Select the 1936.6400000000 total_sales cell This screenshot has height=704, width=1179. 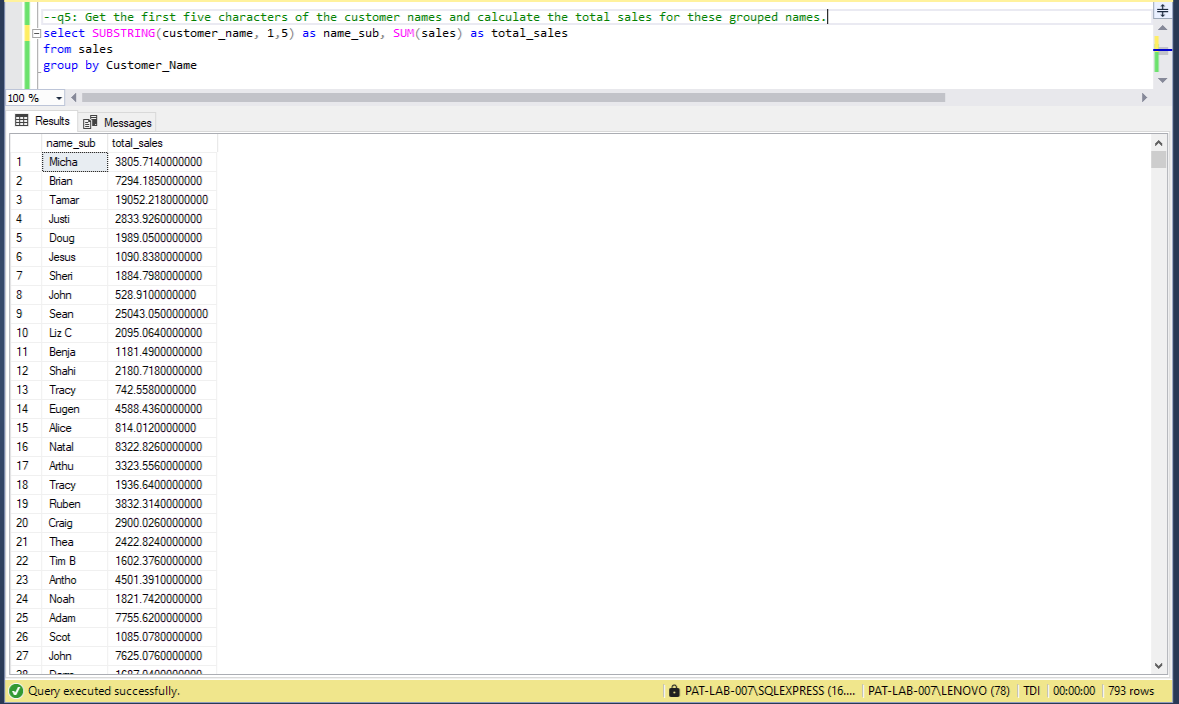162,485
